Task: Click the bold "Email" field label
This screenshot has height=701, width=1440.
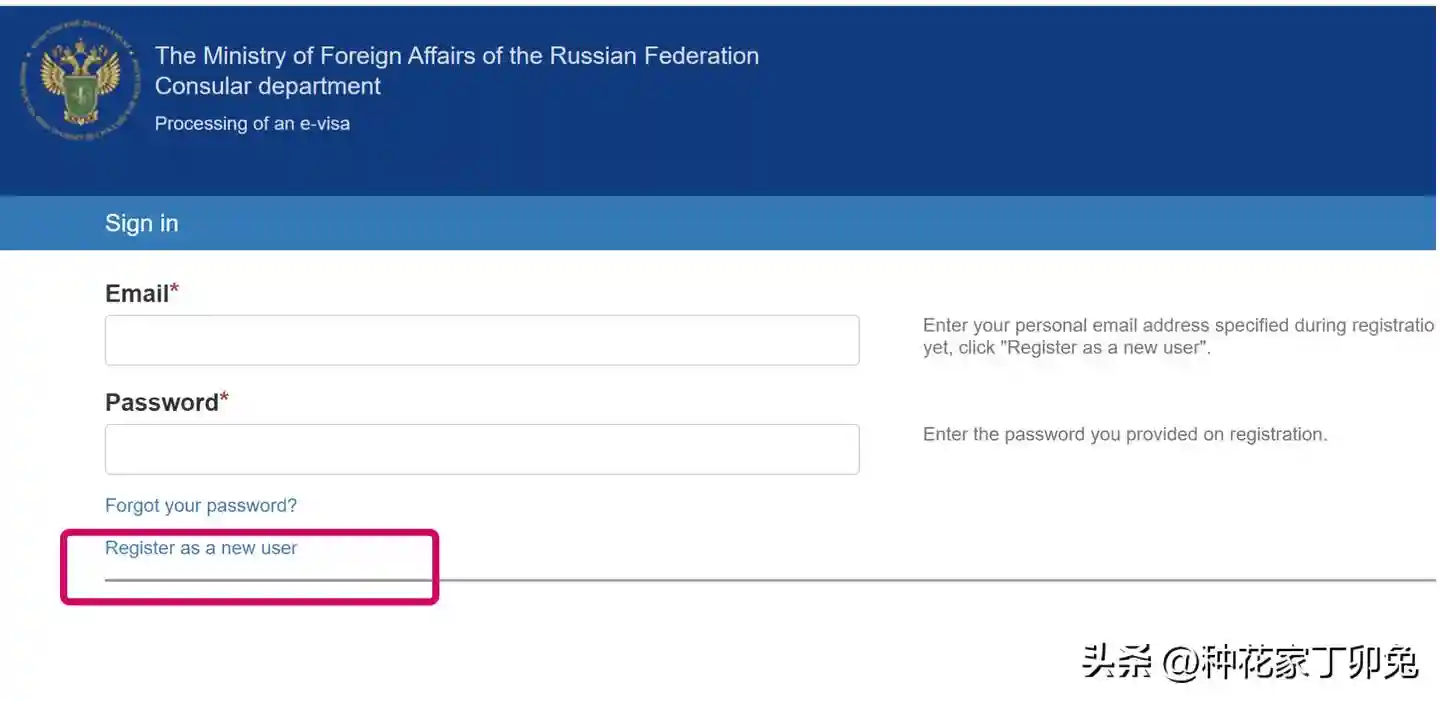Action: (136, 294)
